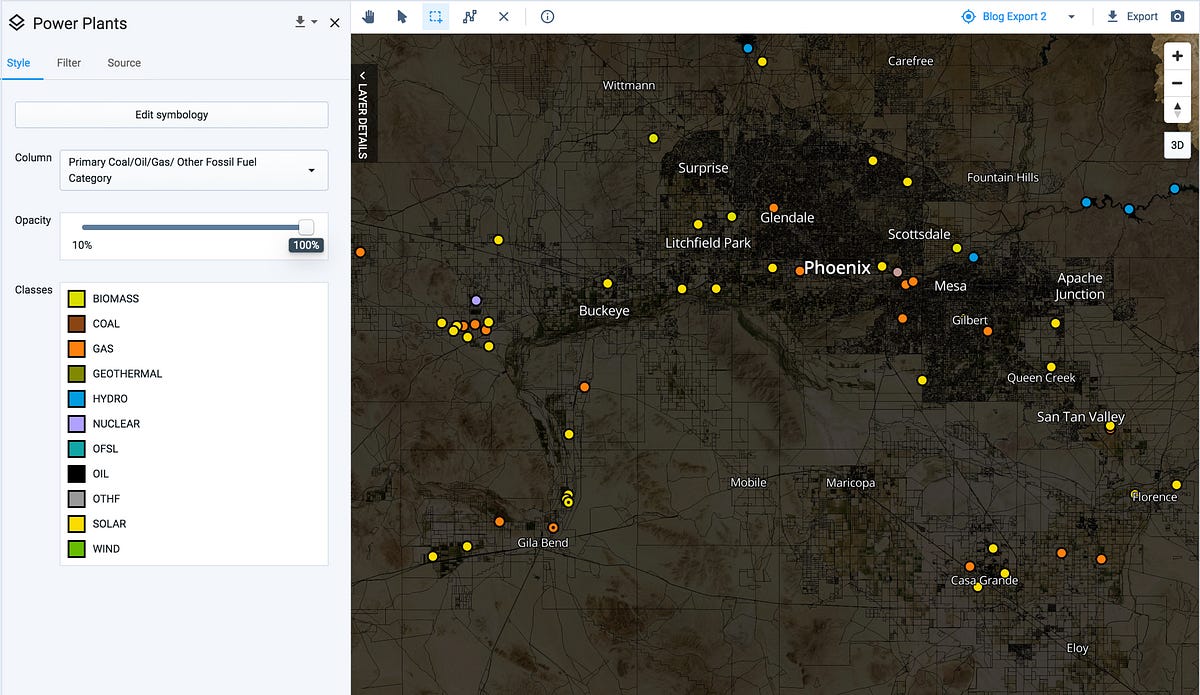Click the COAL color swatch
This screenshot has width=1200, height=695.
tap(76, 323)
